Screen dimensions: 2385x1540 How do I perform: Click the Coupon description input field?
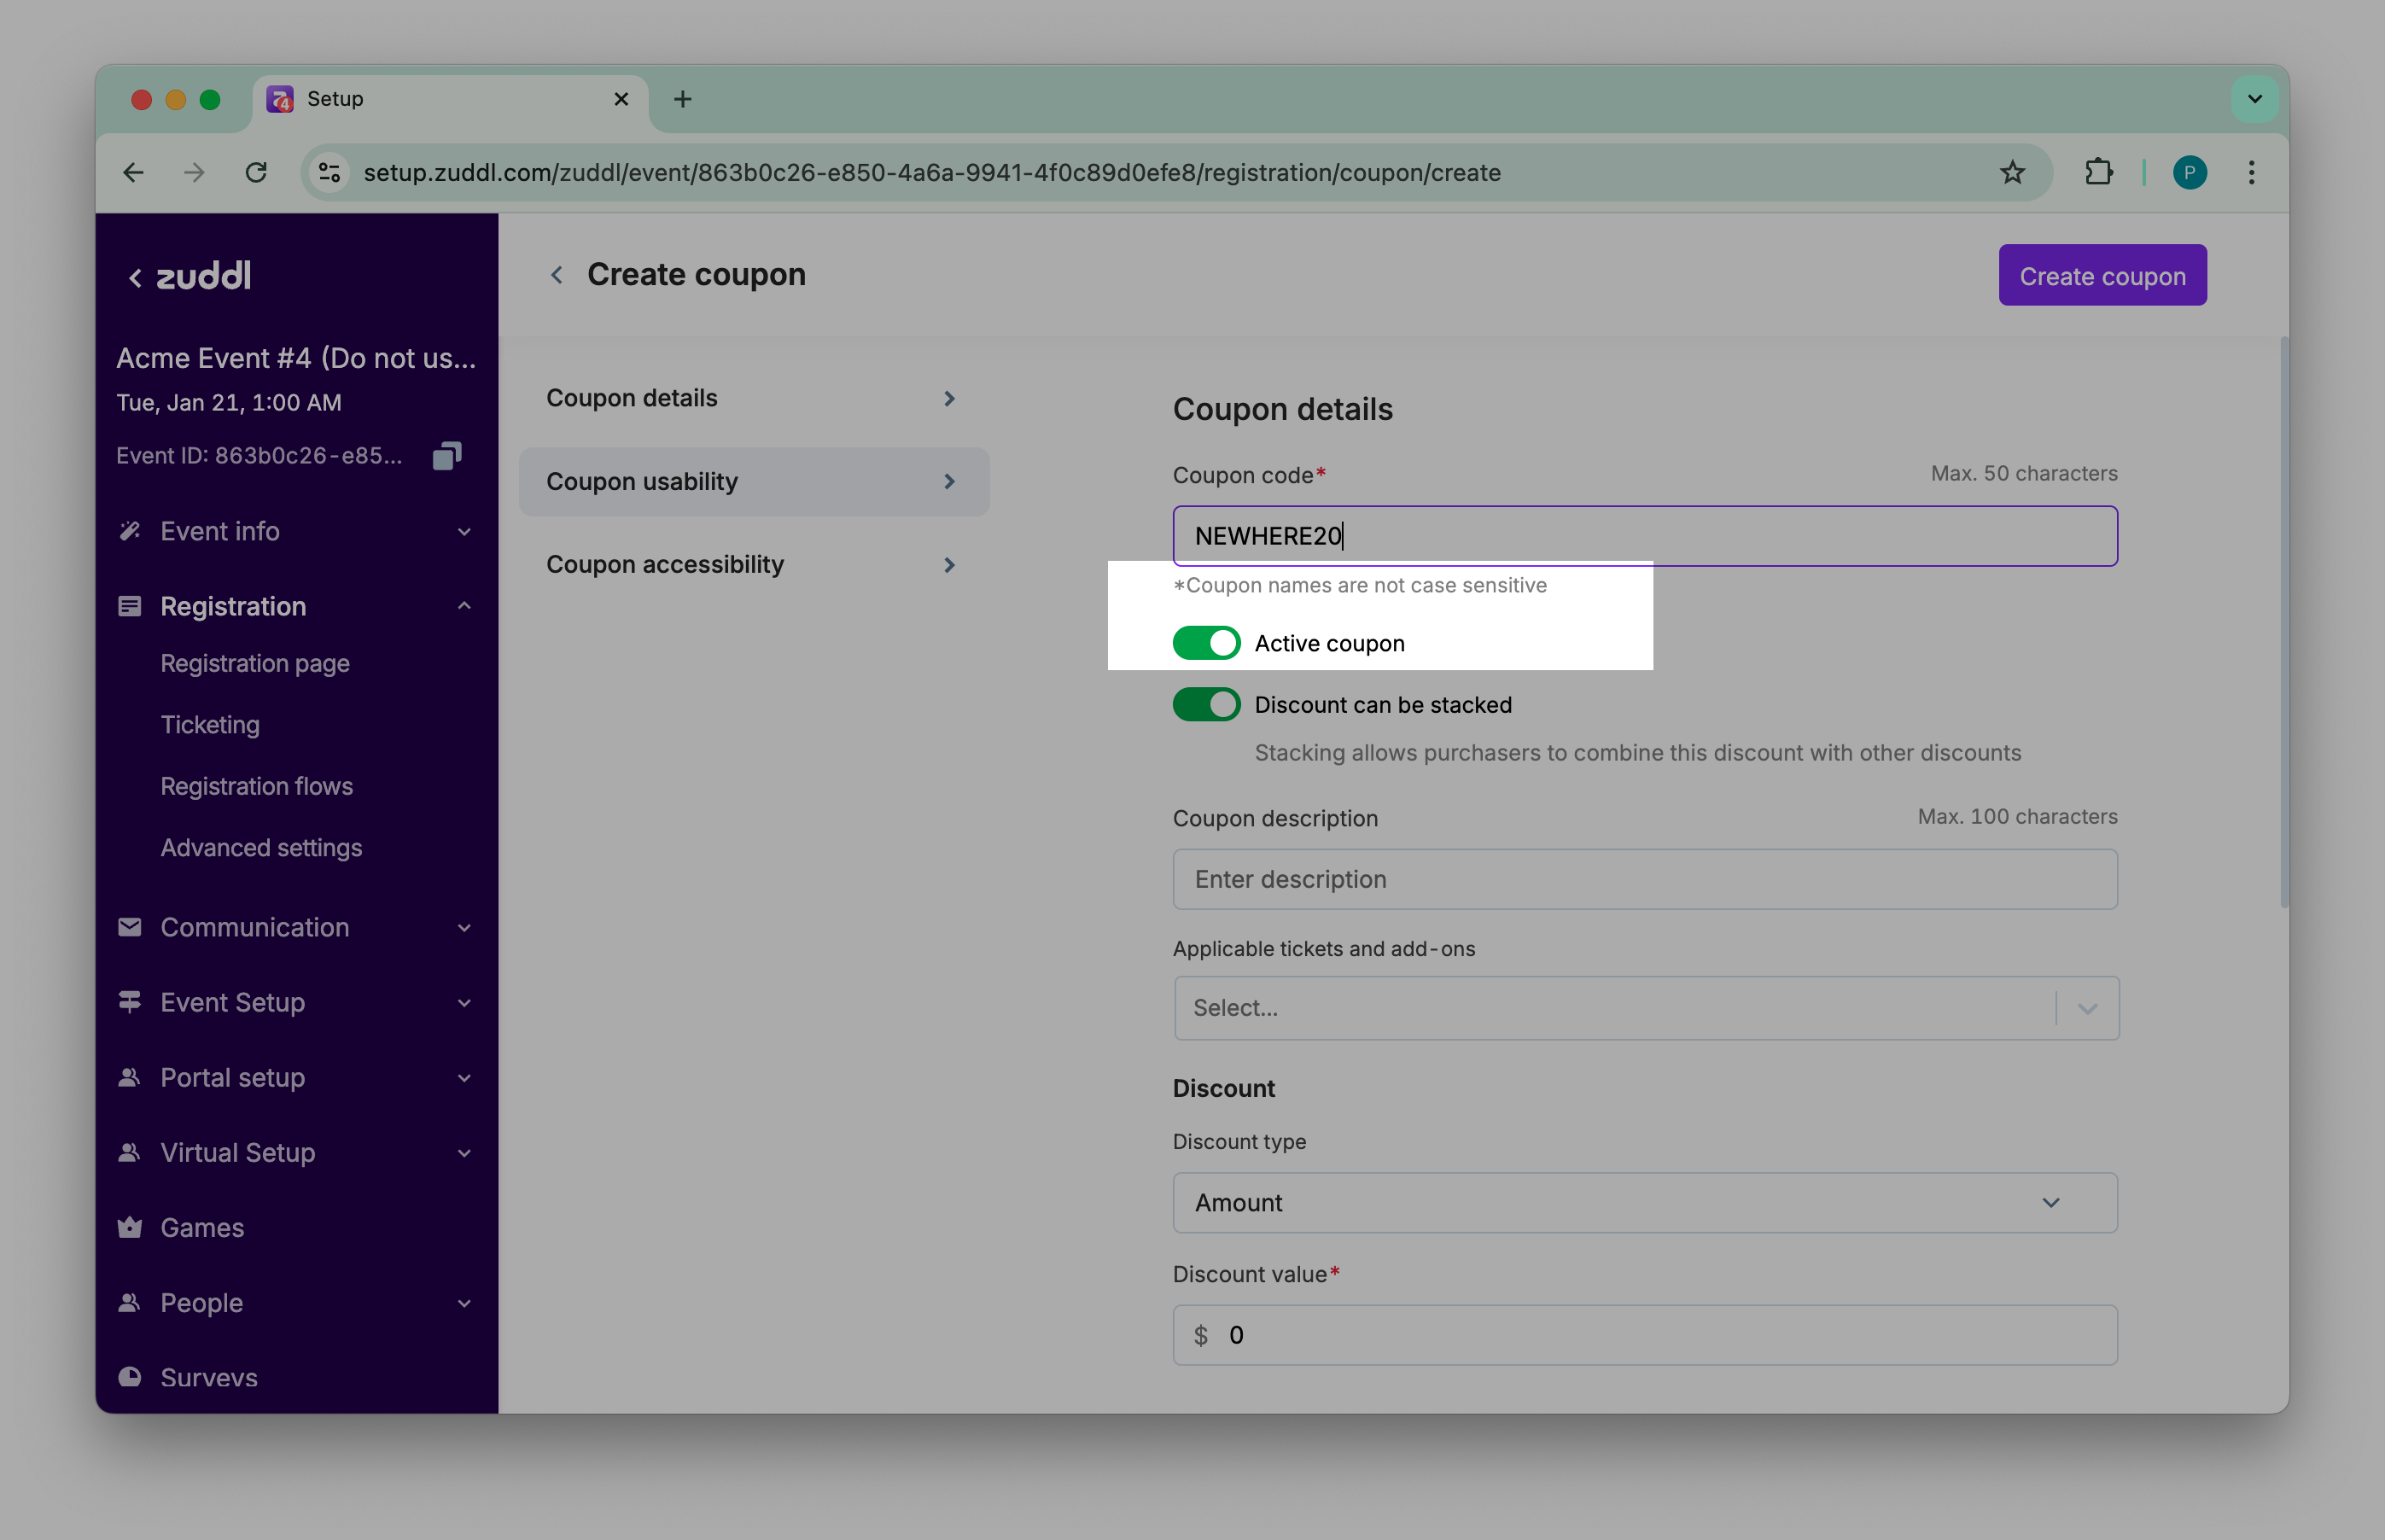(1644, 879)
